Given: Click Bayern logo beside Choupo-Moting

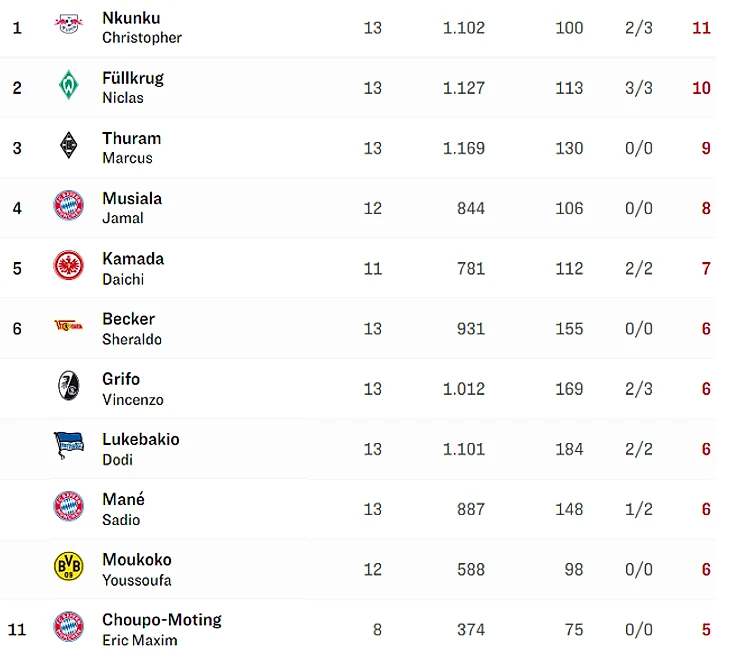Looking at the screenshot, I should (x=68, y=628).
